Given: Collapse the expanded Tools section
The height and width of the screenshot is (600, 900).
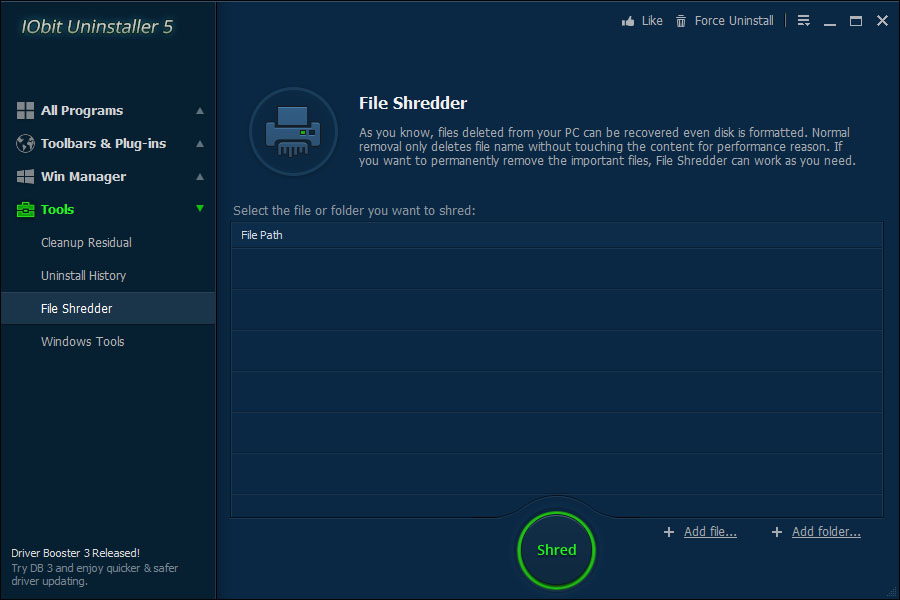Looking at the screenshot, I should tap(200, 209).
